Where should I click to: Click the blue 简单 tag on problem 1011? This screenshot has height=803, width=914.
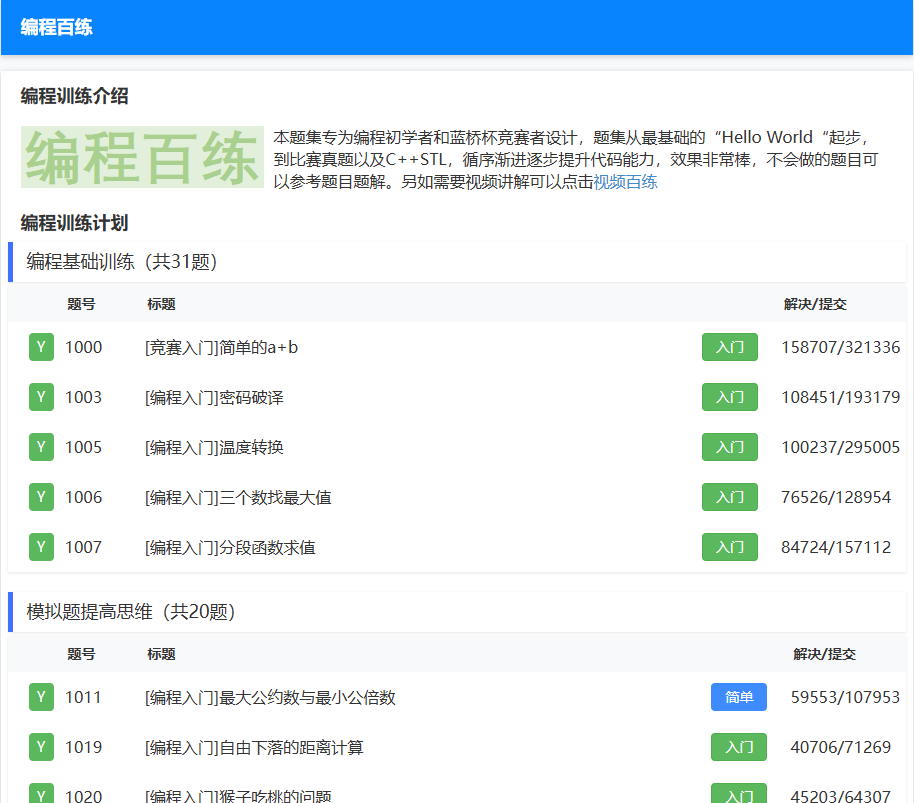tap(739, 698)
